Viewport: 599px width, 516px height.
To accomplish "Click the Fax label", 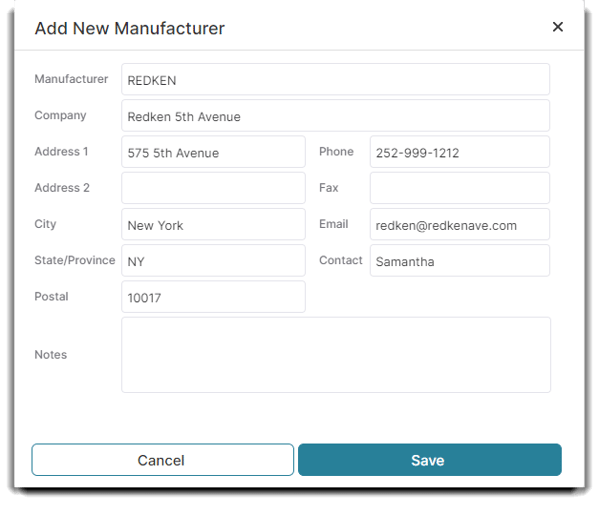I will pos(329,188).
